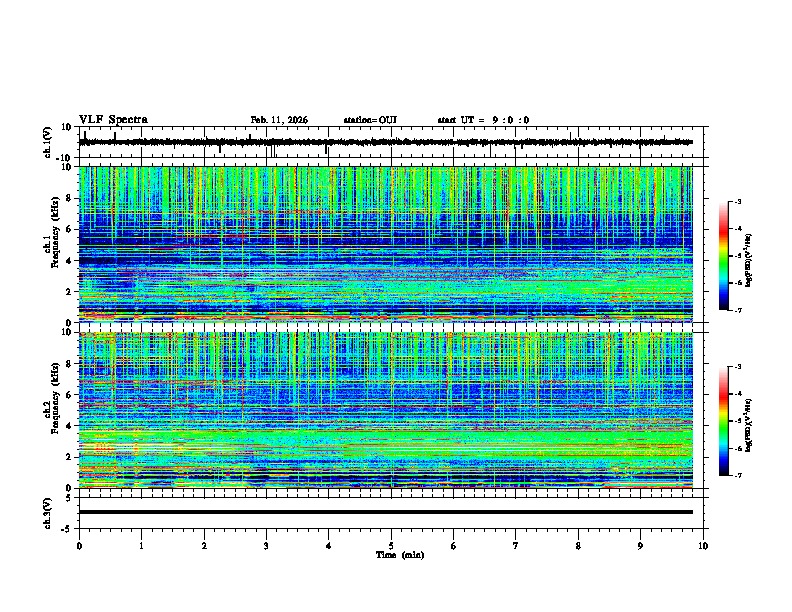Select the "Feb. 11, 2026" date text

279,120
